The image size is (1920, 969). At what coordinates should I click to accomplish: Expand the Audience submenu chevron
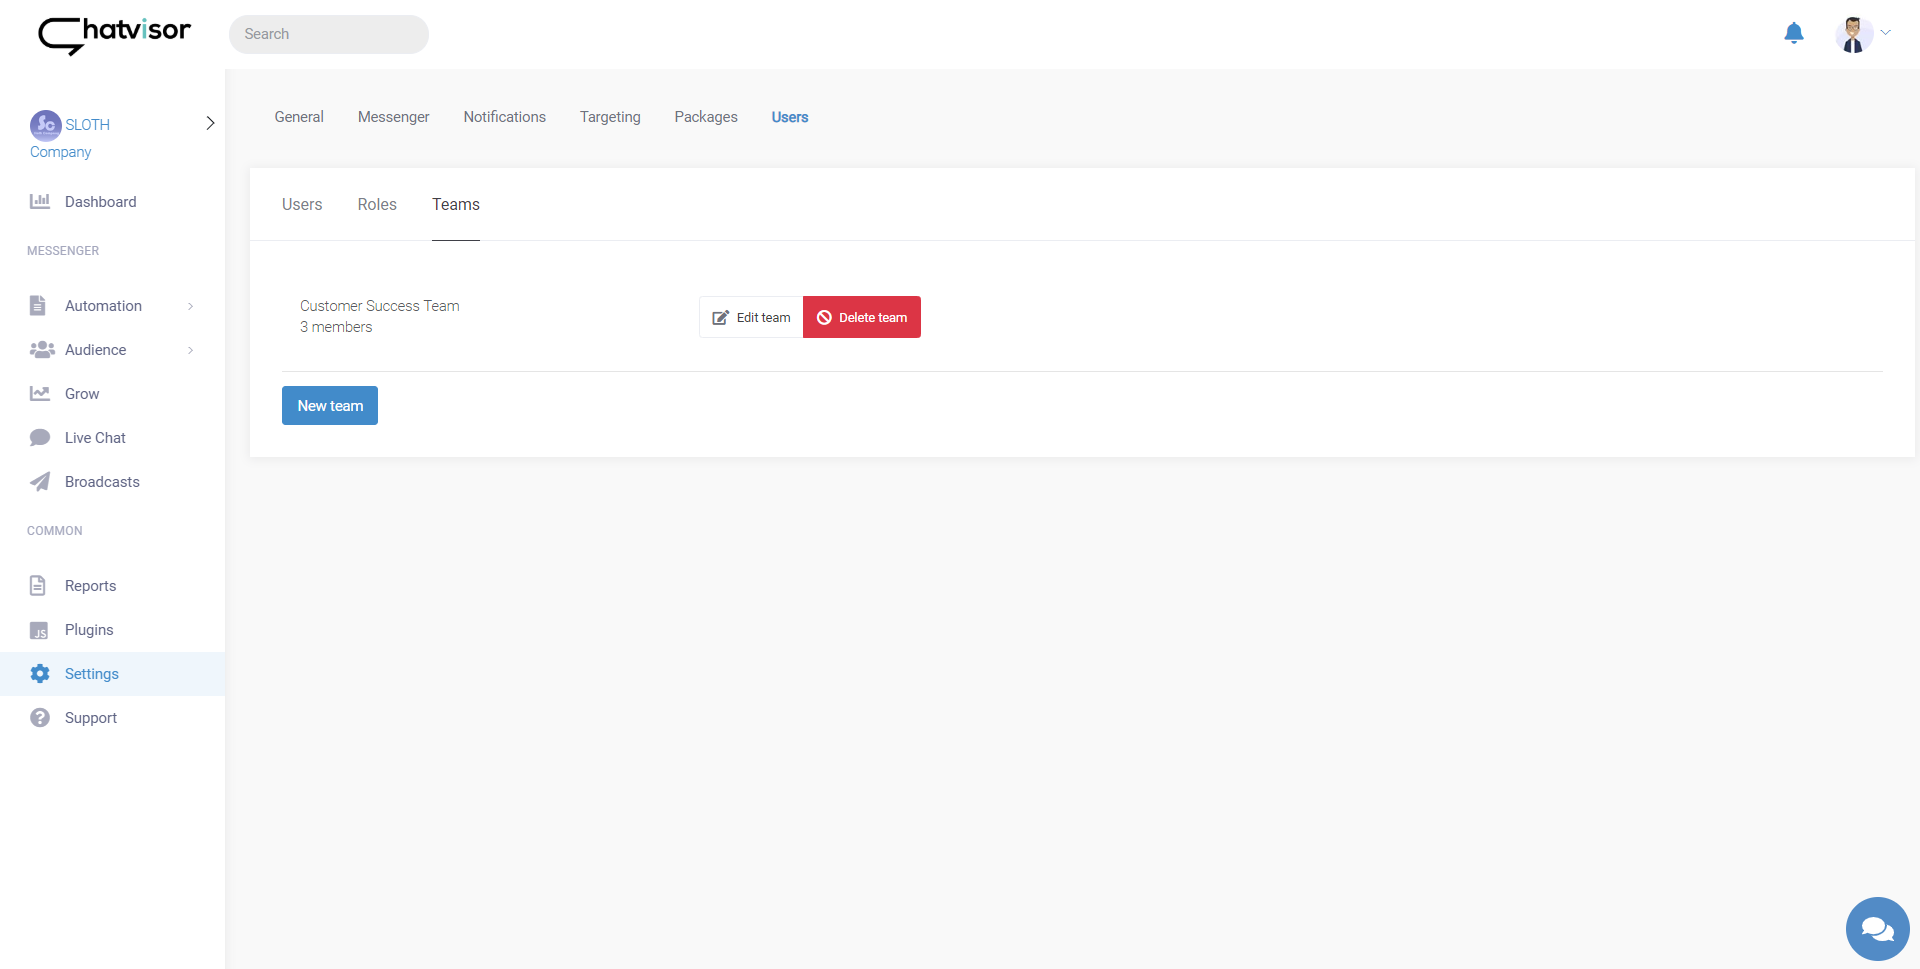point(190,350)
